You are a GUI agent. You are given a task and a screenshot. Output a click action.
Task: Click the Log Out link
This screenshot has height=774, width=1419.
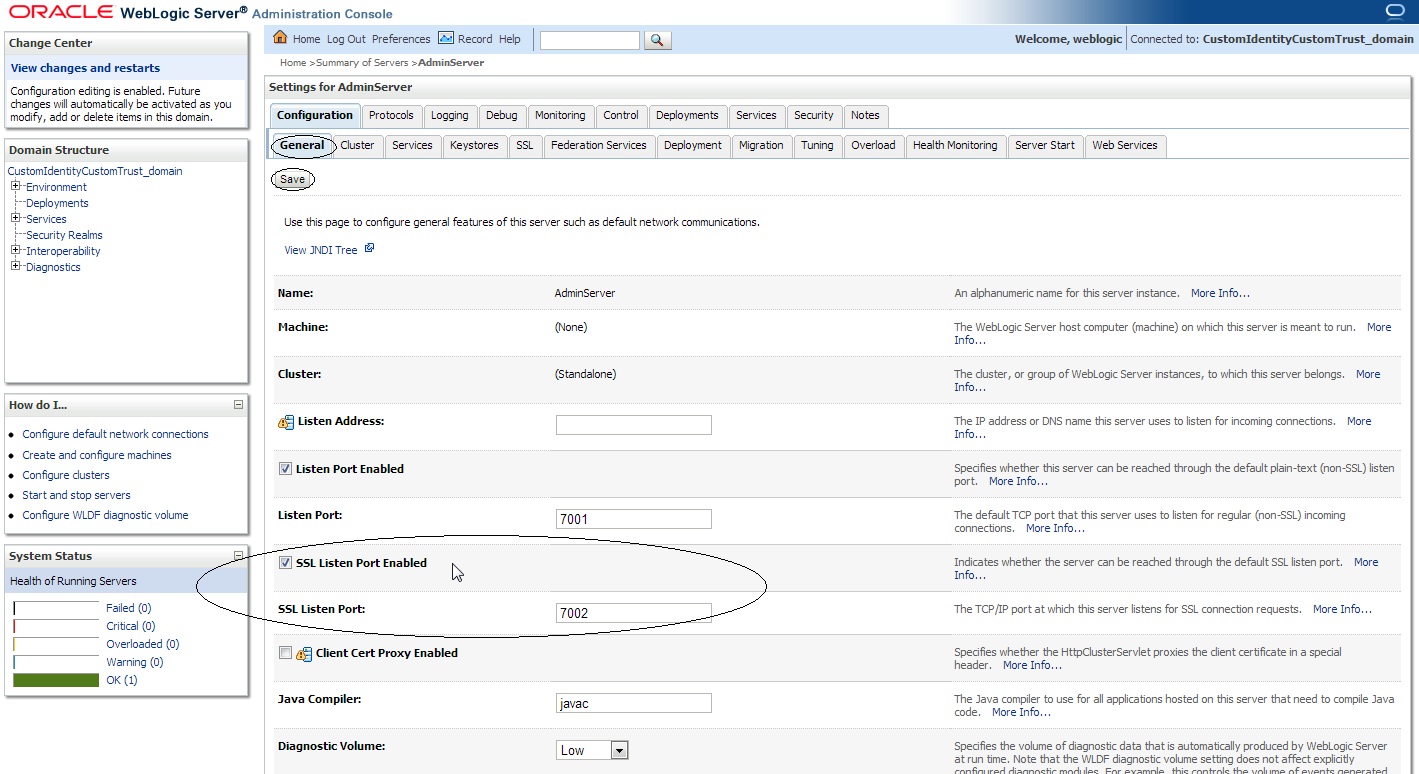pyautogui.click(x=346, y=39)
